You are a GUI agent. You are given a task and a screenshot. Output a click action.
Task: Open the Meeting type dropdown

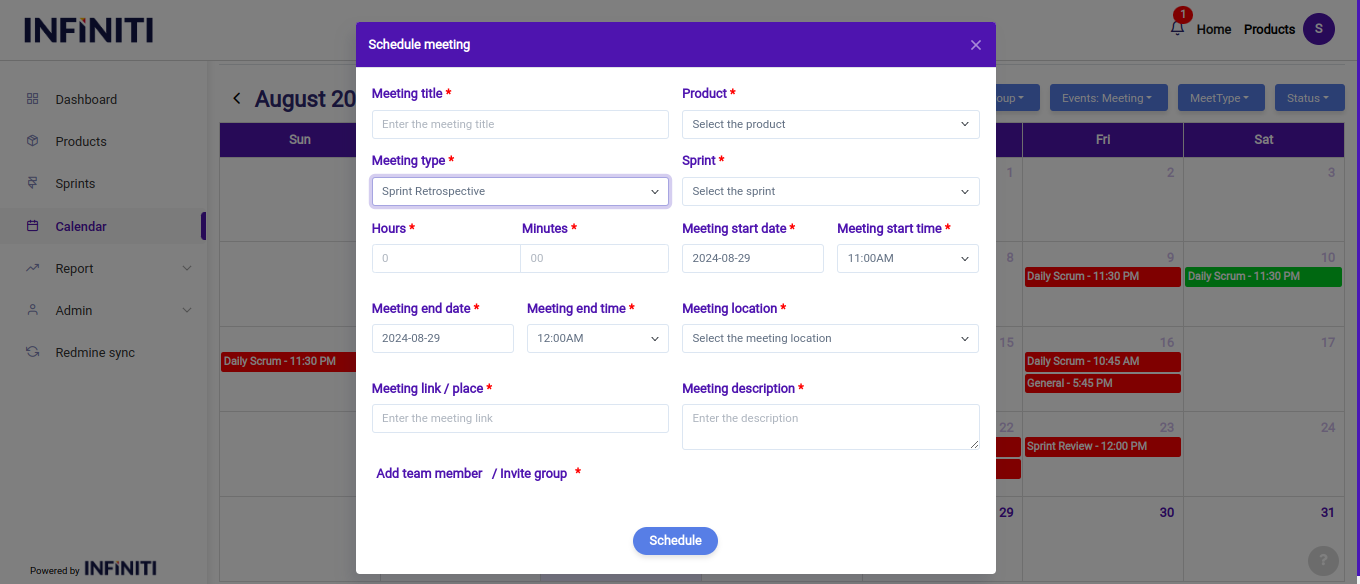pyautogui.click(x=520, y=191)
